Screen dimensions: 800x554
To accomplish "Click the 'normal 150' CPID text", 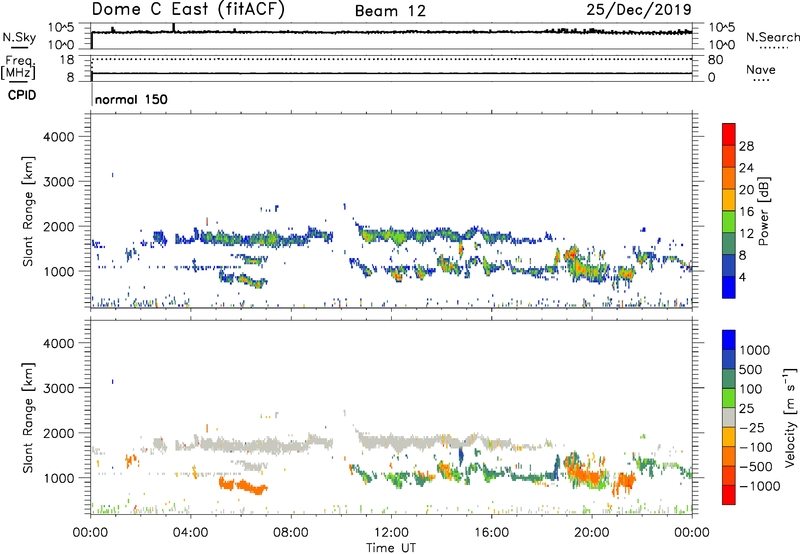I will pos(131,99).
